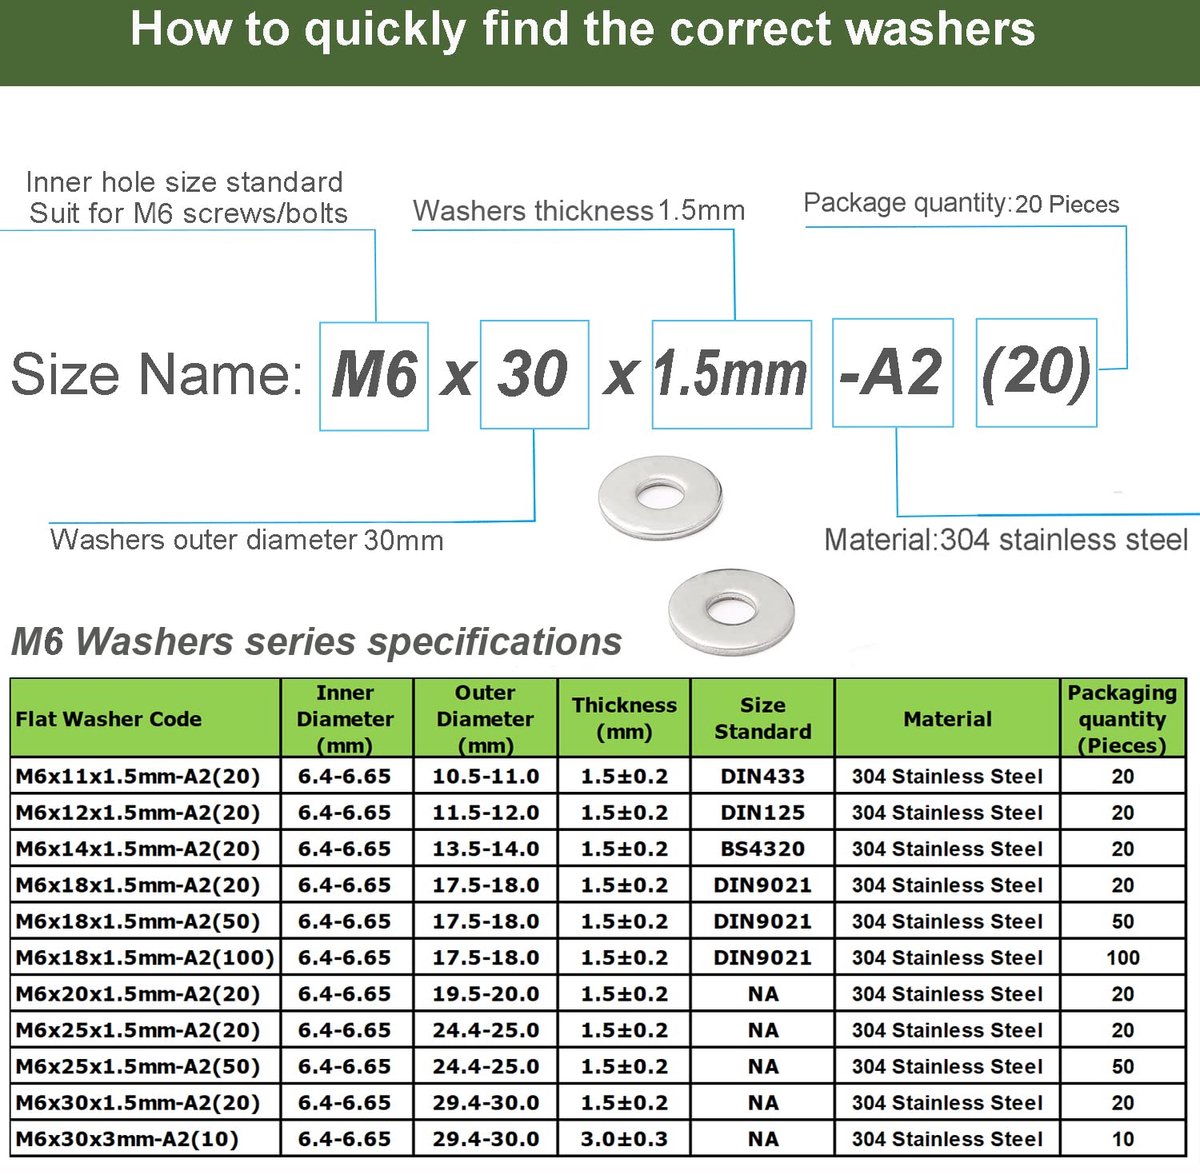Click the M6 Washers series specifications heading
This screenshot has height=1174, width=1200.
click(x=316, y=642)
